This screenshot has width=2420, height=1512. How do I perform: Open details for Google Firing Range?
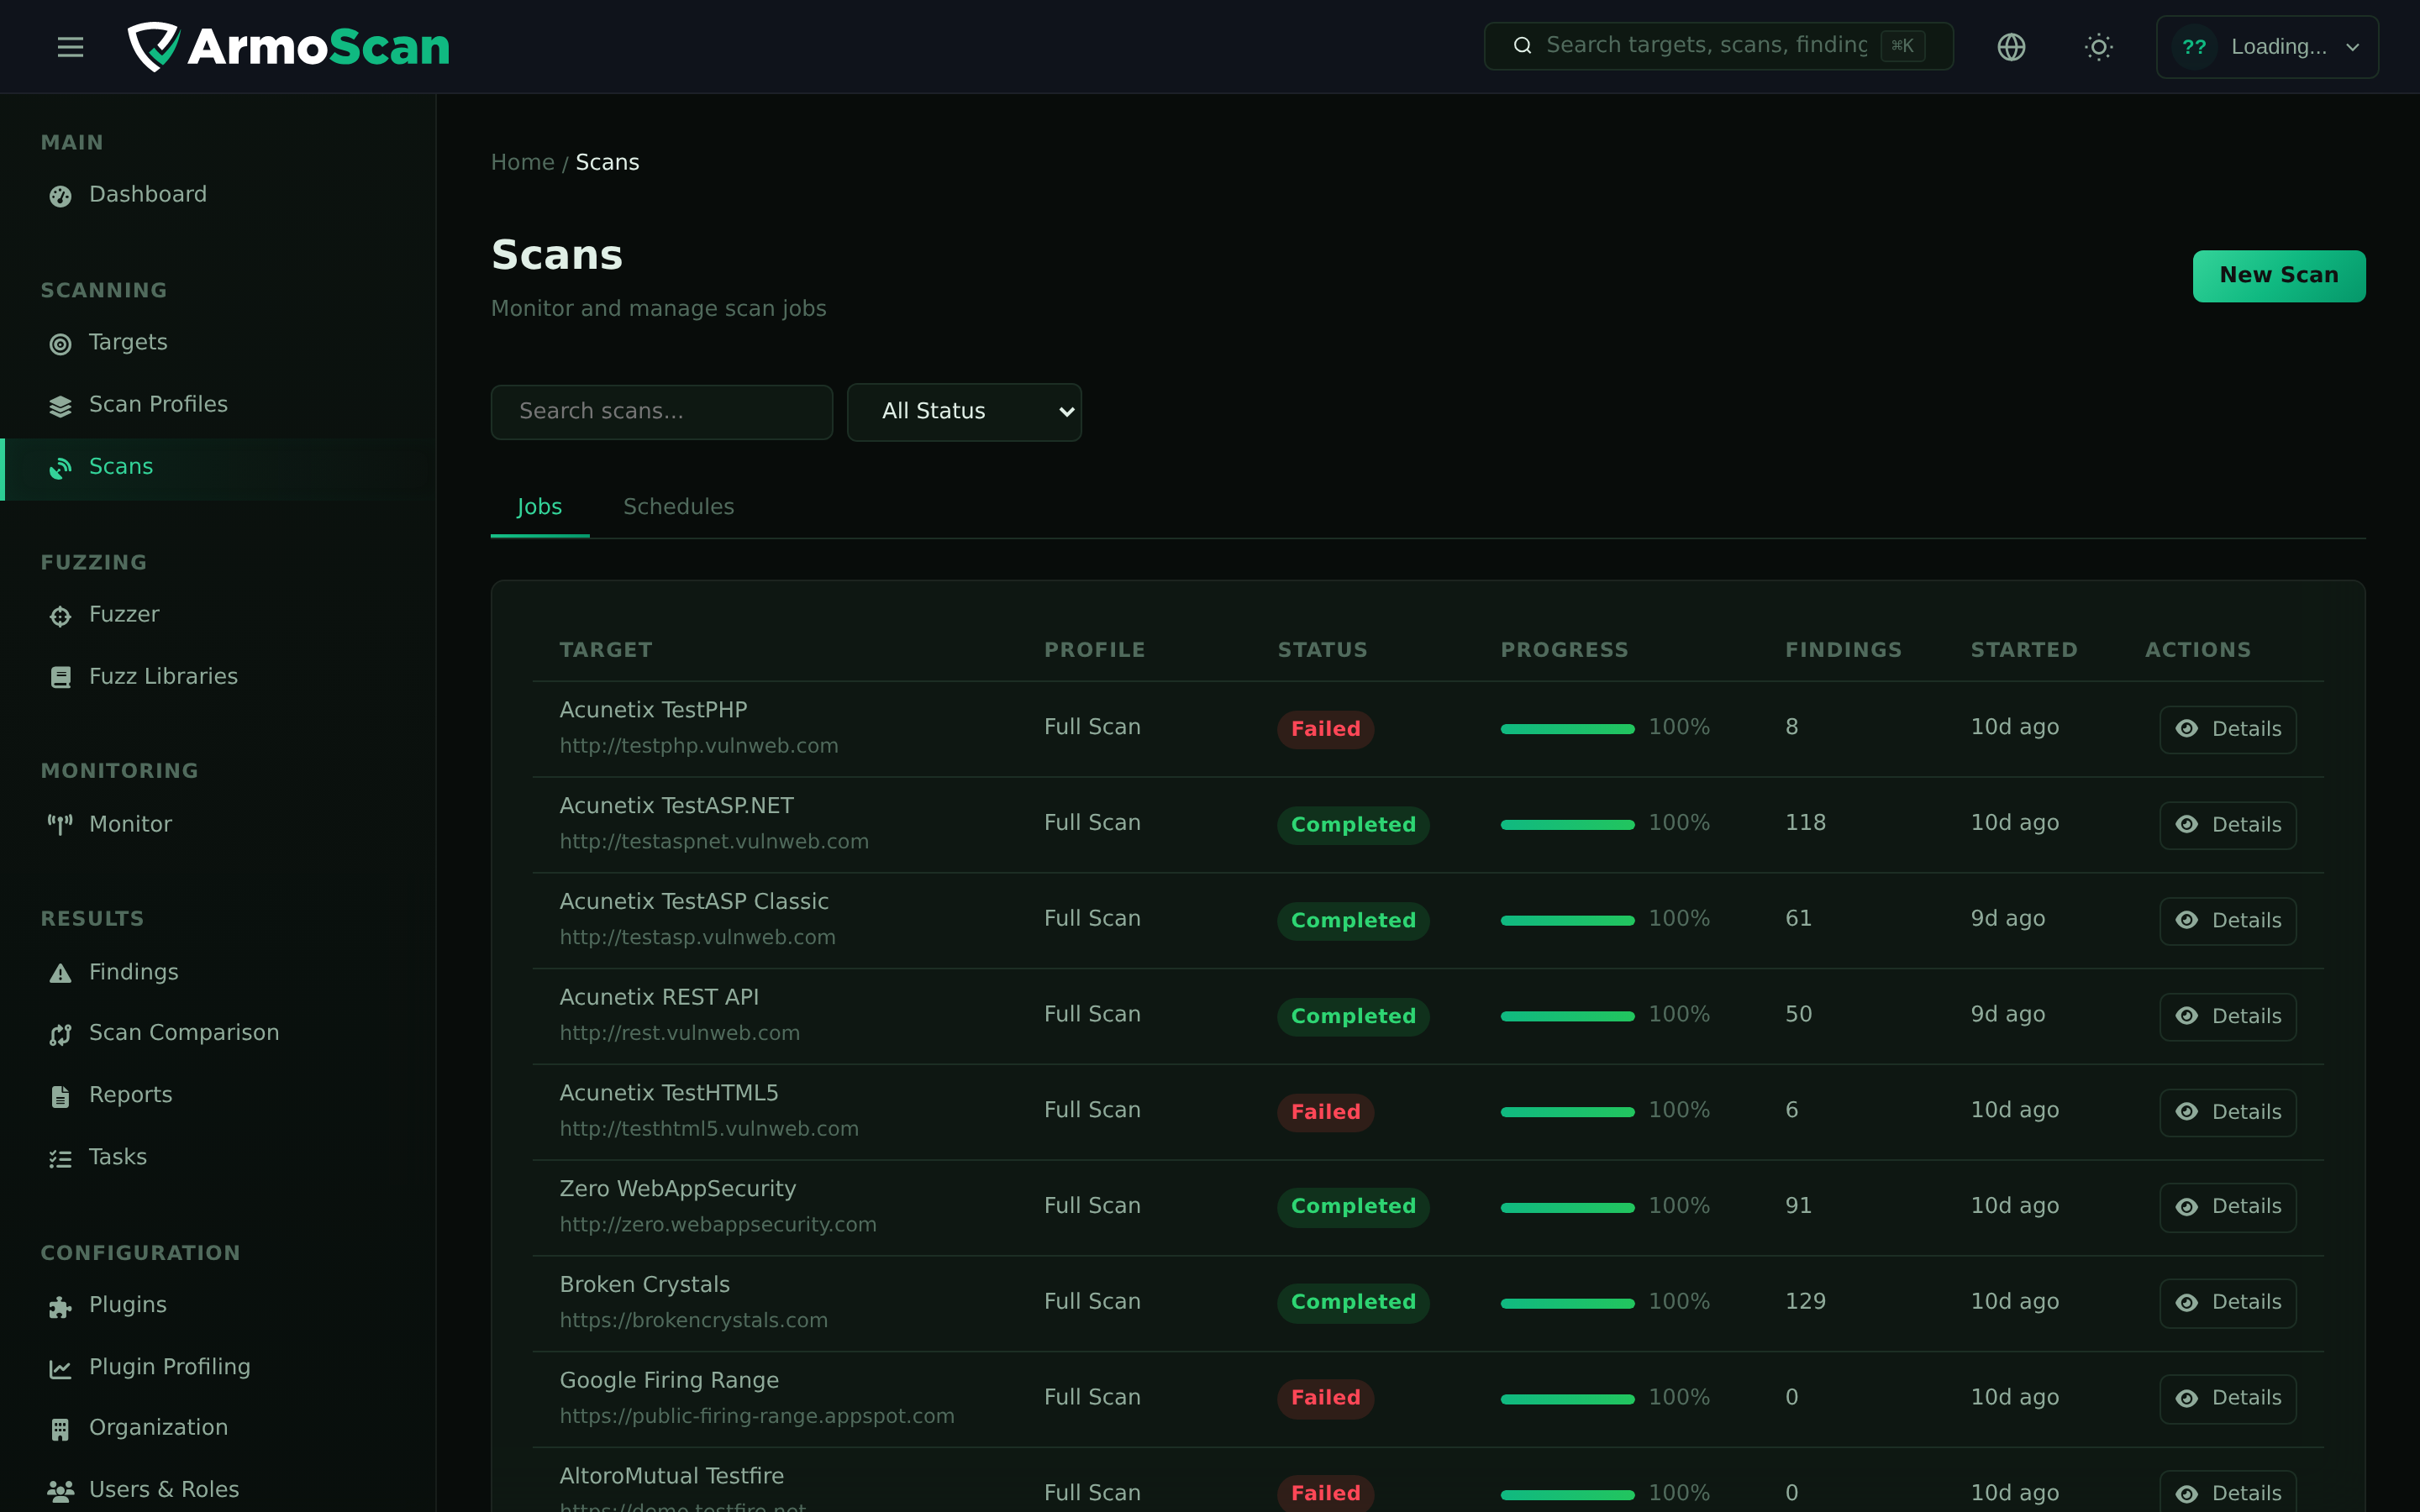pyautogui.click(x=2227, y=1399)
